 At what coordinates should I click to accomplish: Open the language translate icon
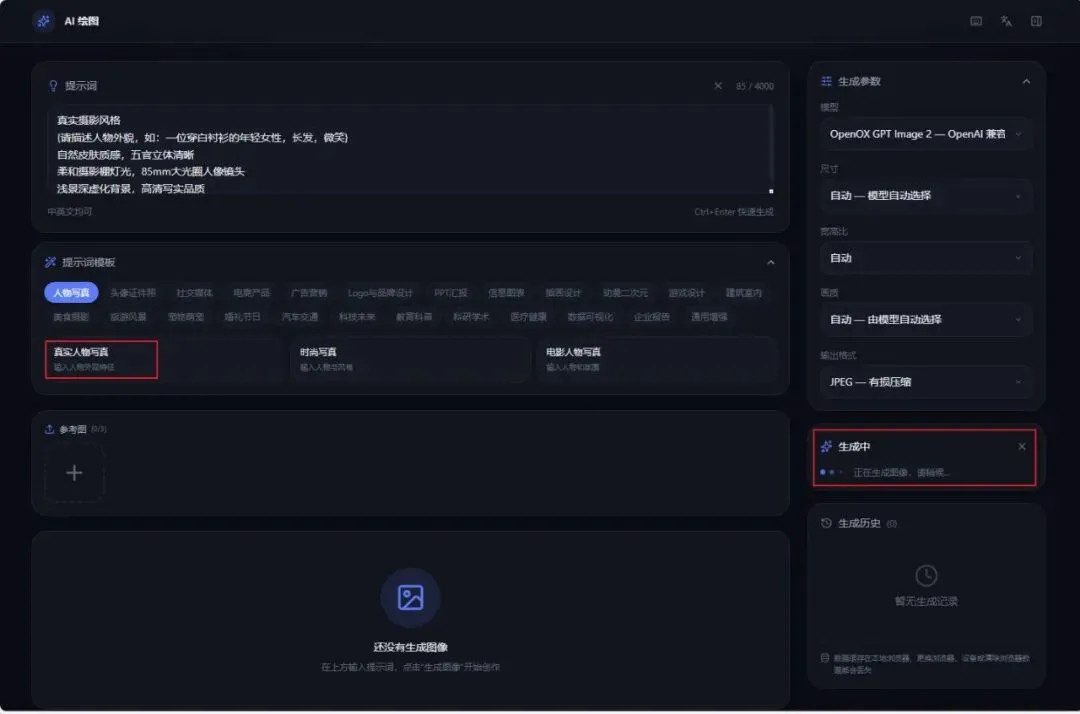click(1006, 21)
